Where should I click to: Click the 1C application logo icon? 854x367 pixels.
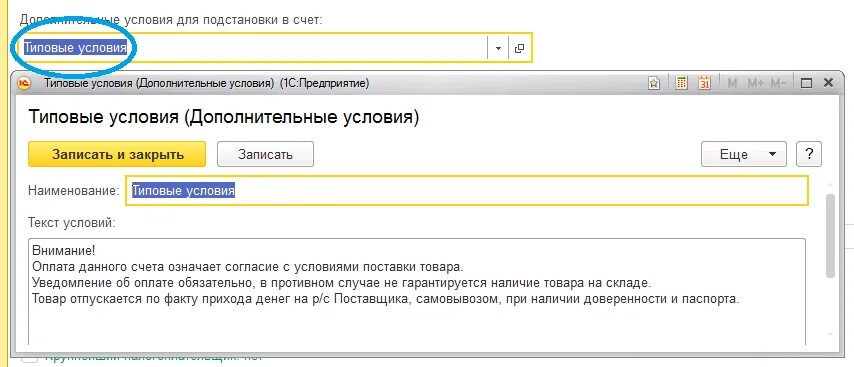click(x=25, y=83)
